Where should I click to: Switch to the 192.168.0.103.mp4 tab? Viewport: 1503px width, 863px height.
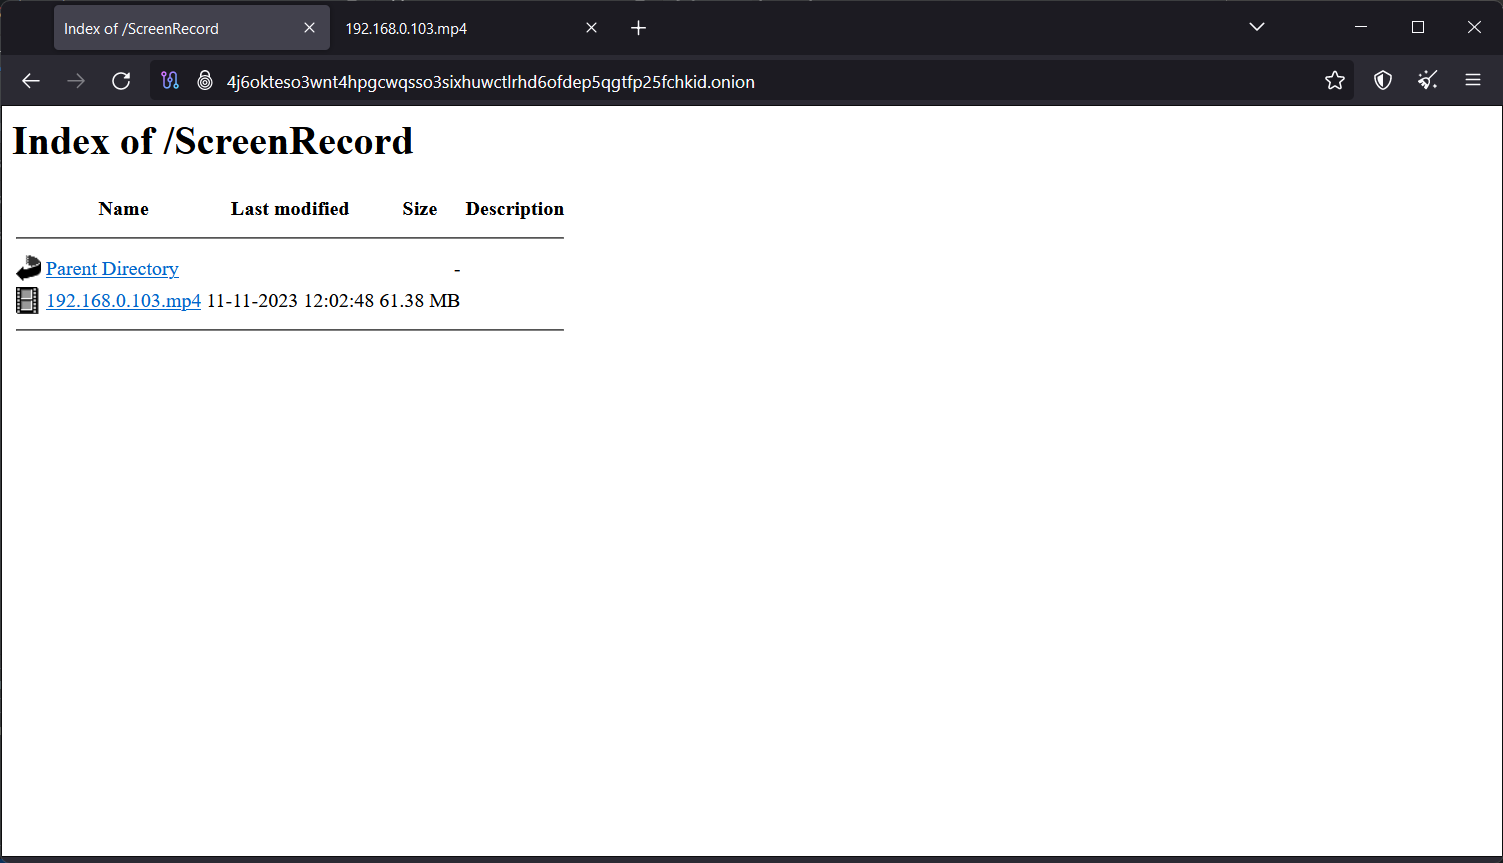point(405,28)
